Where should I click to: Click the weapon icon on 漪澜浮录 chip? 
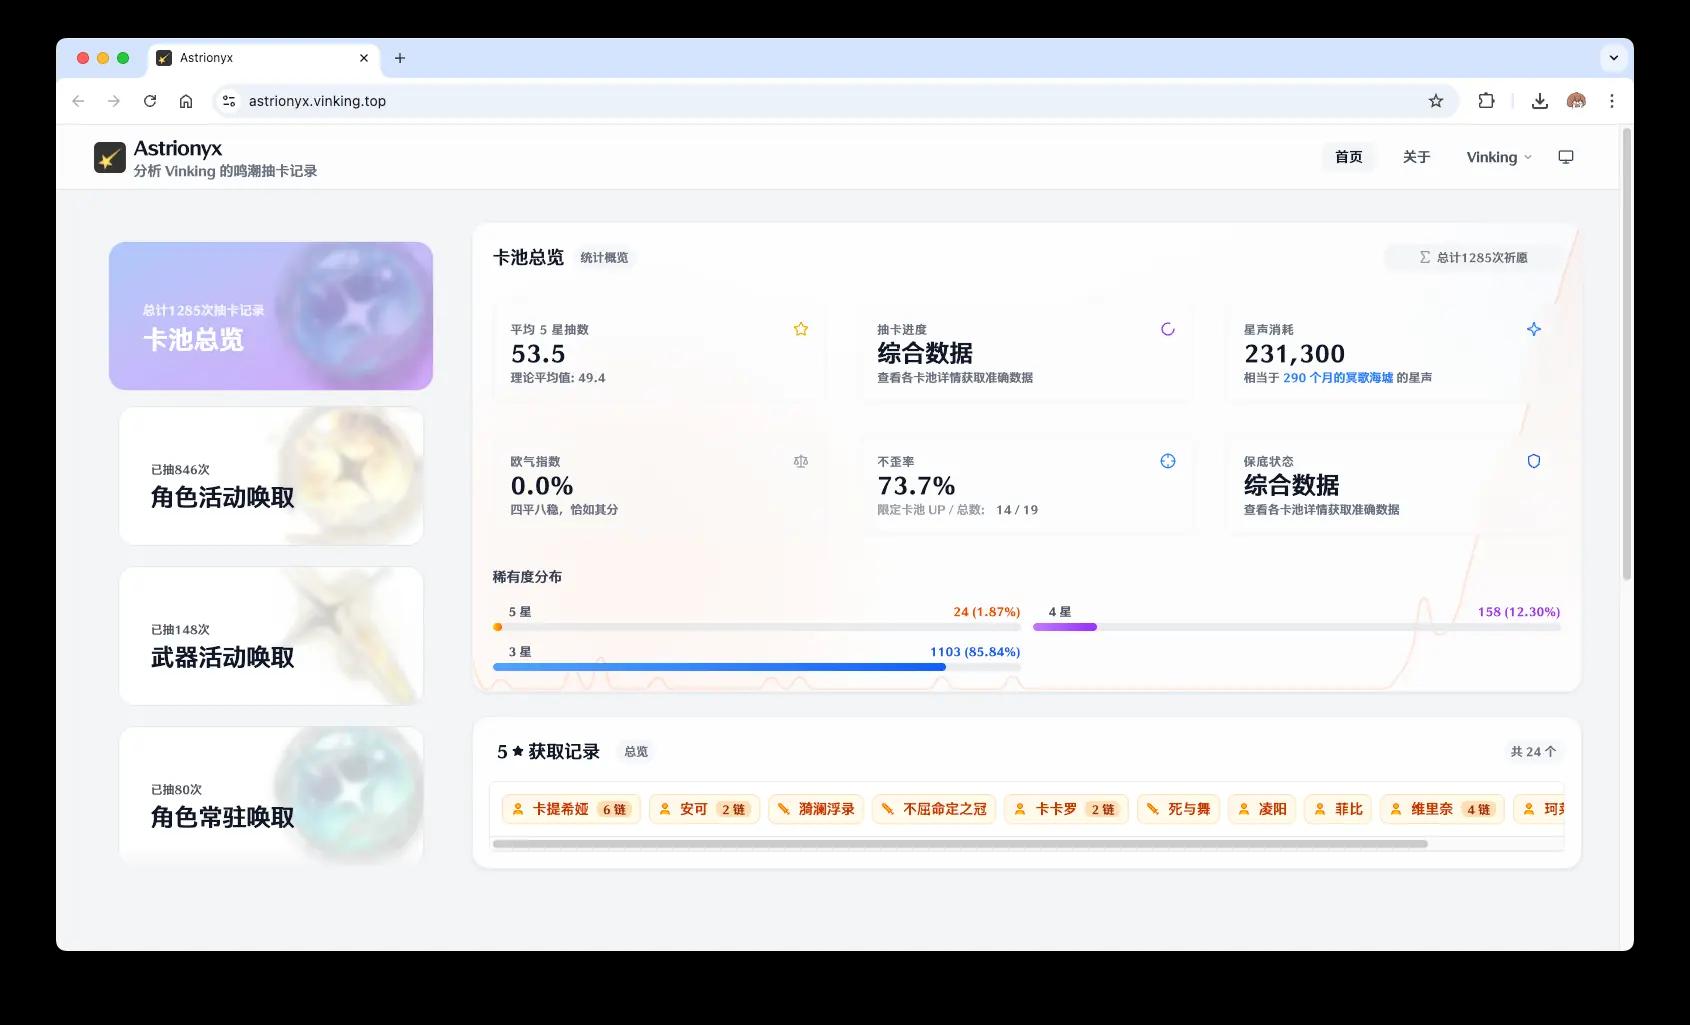point(784,809)
